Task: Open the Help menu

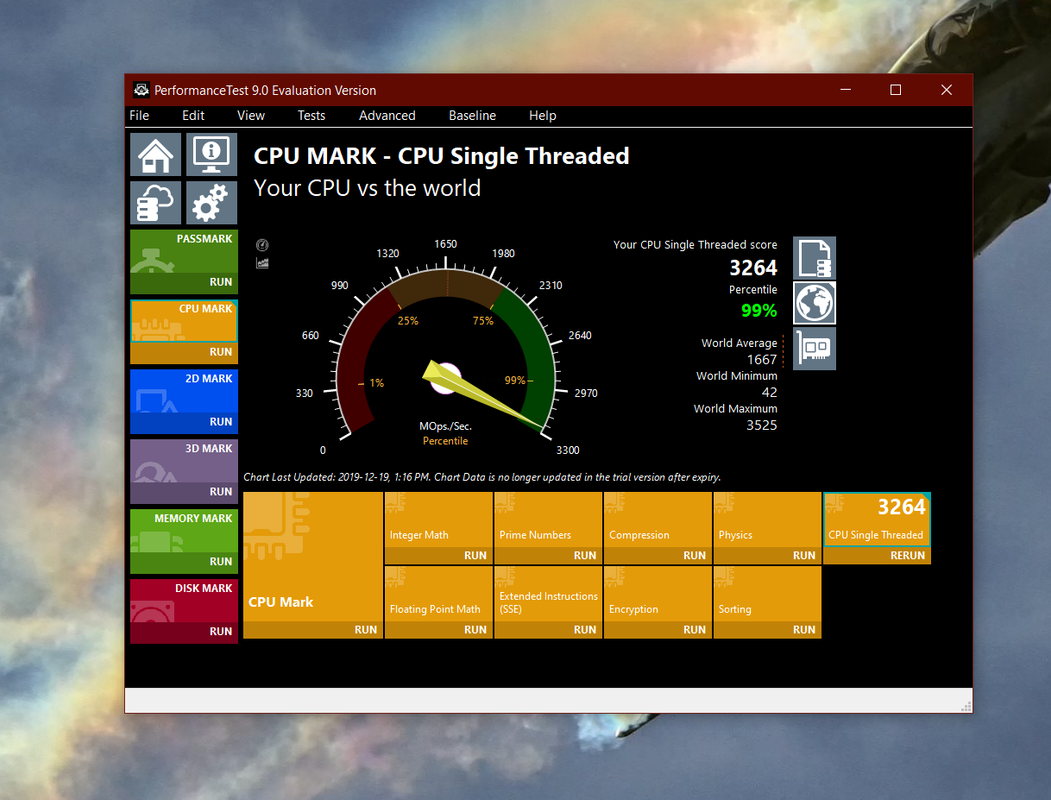Action: click(x=542, y=115)
